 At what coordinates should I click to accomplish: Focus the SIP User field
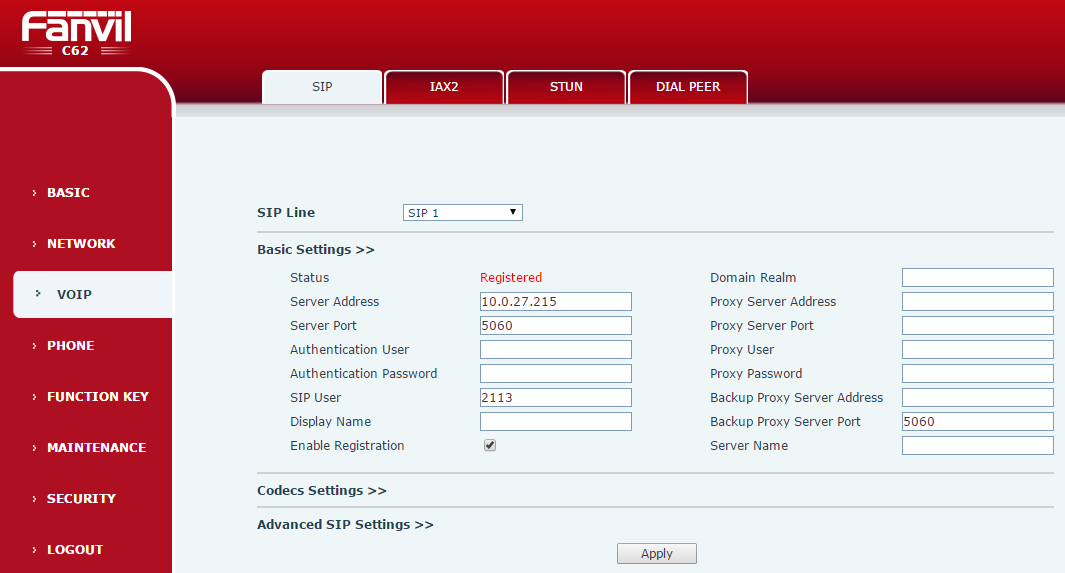pos(555,398)
